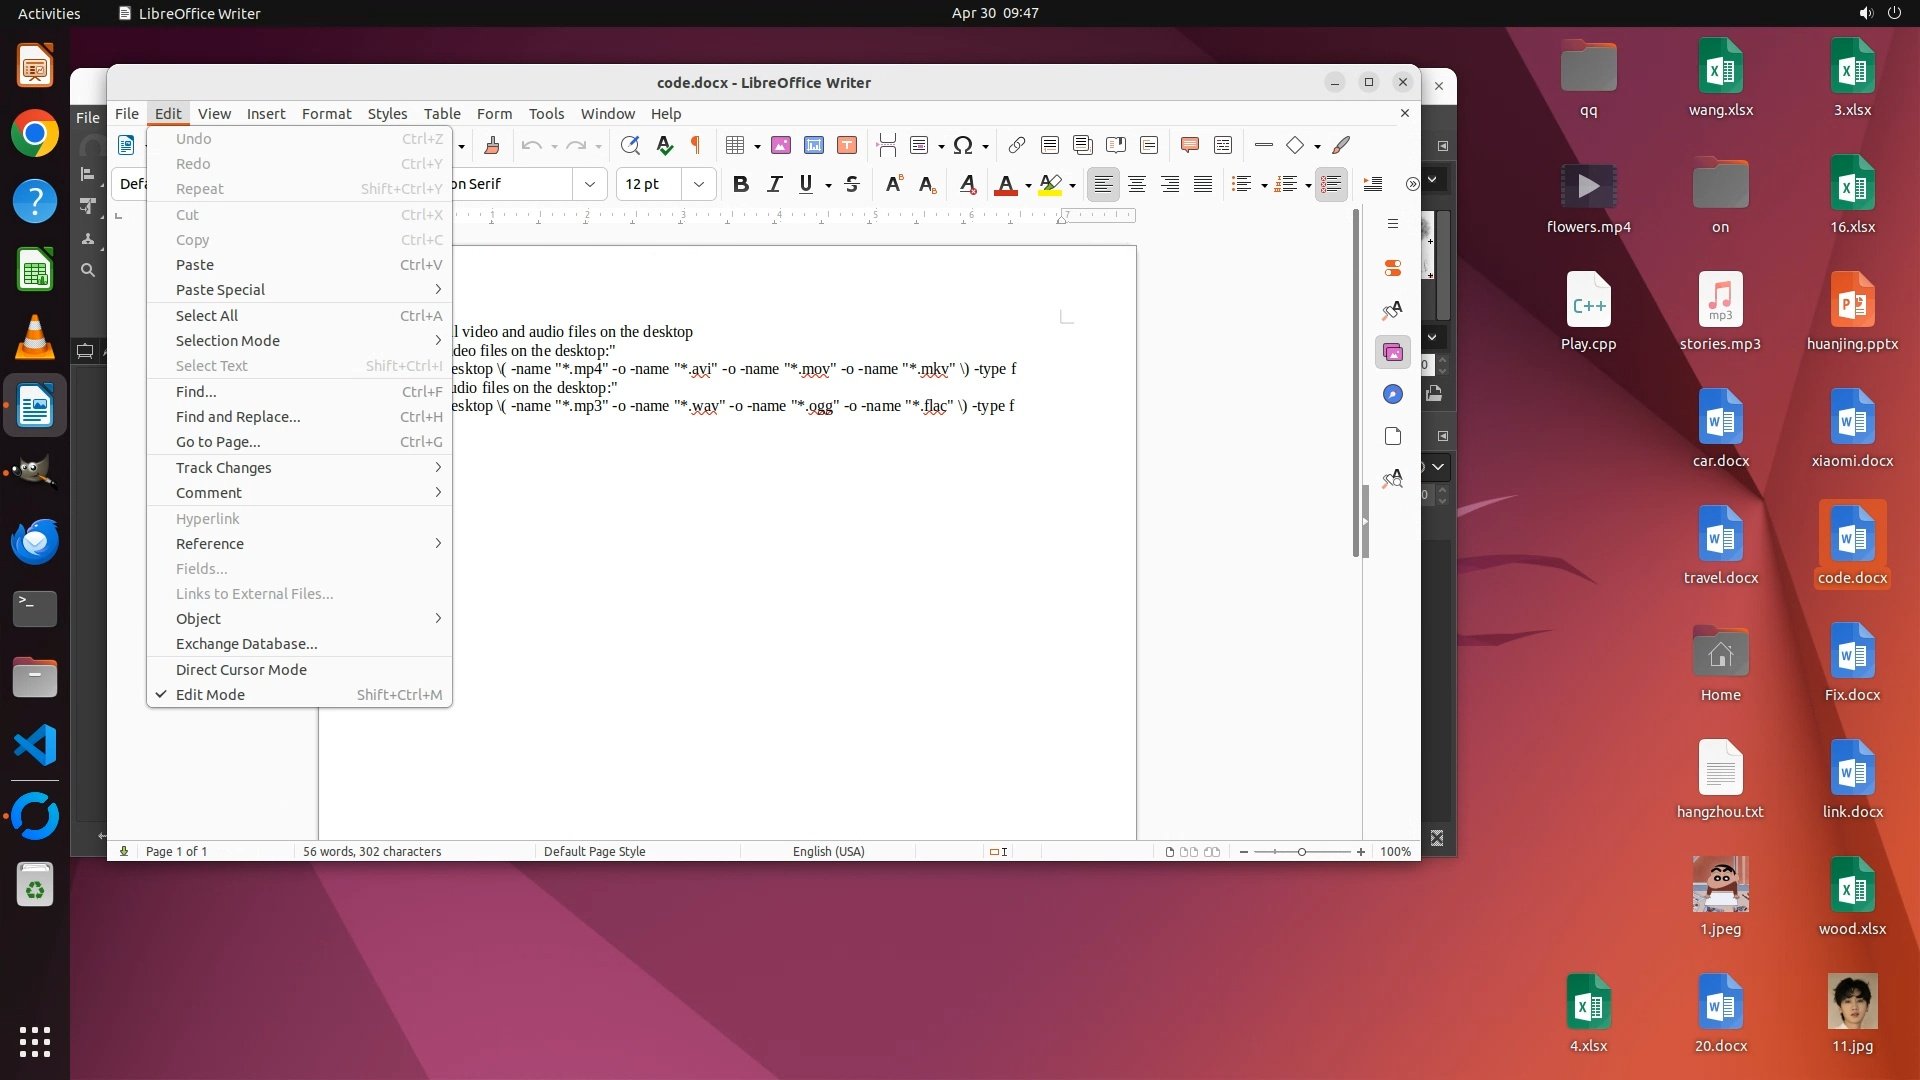The image size is (1920, 1080).
Task: Toggle Edit Mode in the menu
Action: tap(210, 695)
